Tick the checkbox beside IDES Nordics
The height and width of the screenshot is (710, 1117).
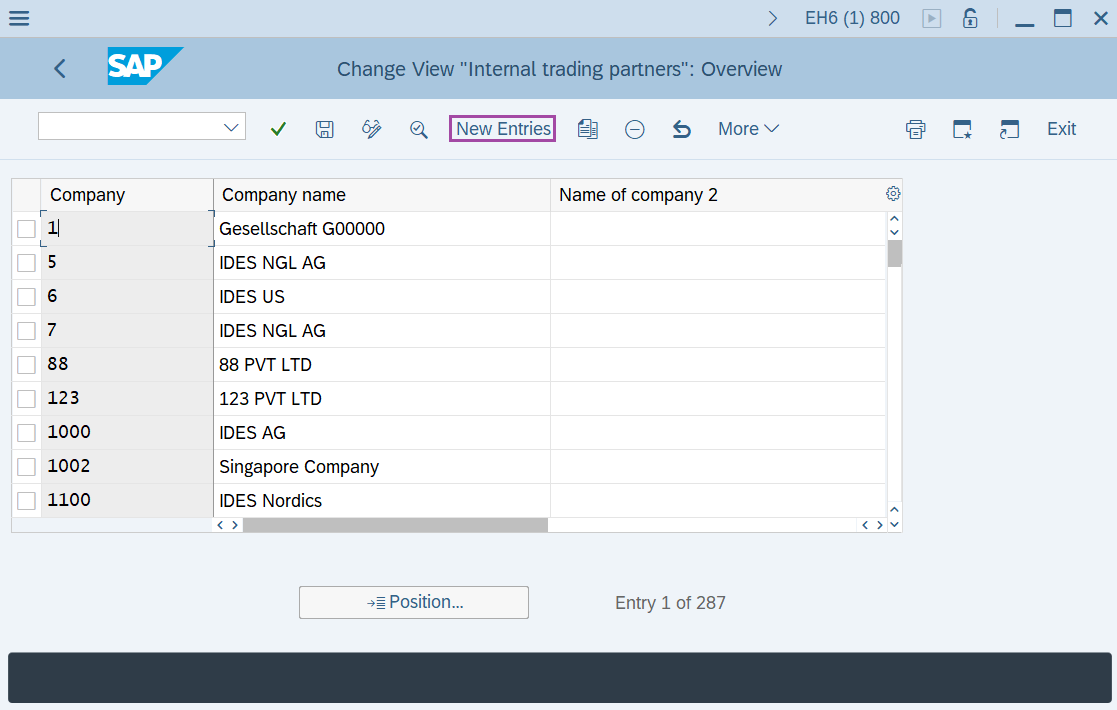[x=26, y=500]
